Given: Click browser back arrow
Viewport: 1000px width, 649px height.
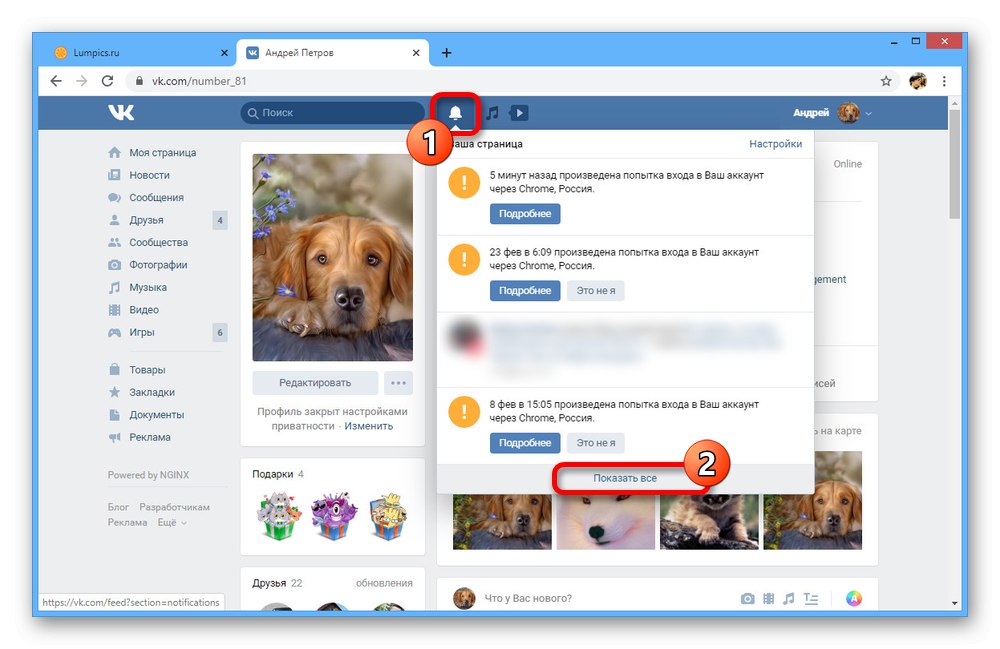Looking at the screenshot, I should 56,81.
